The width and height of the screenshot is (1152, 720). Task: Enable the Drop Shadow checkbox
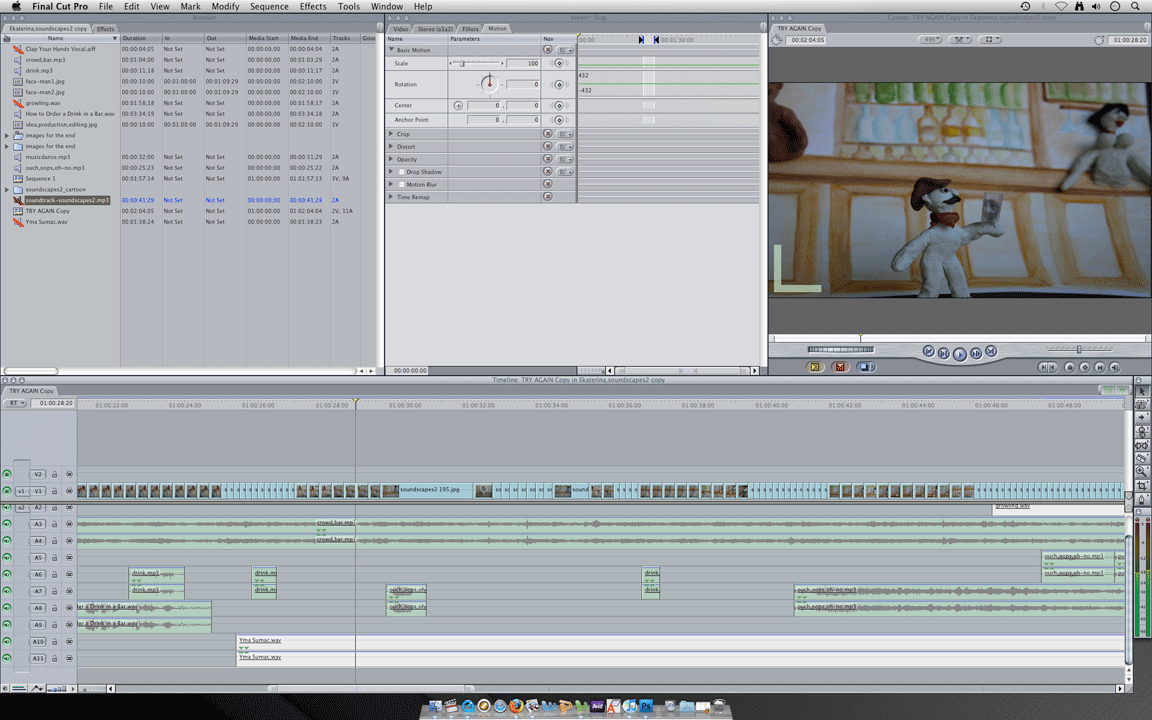401,172
